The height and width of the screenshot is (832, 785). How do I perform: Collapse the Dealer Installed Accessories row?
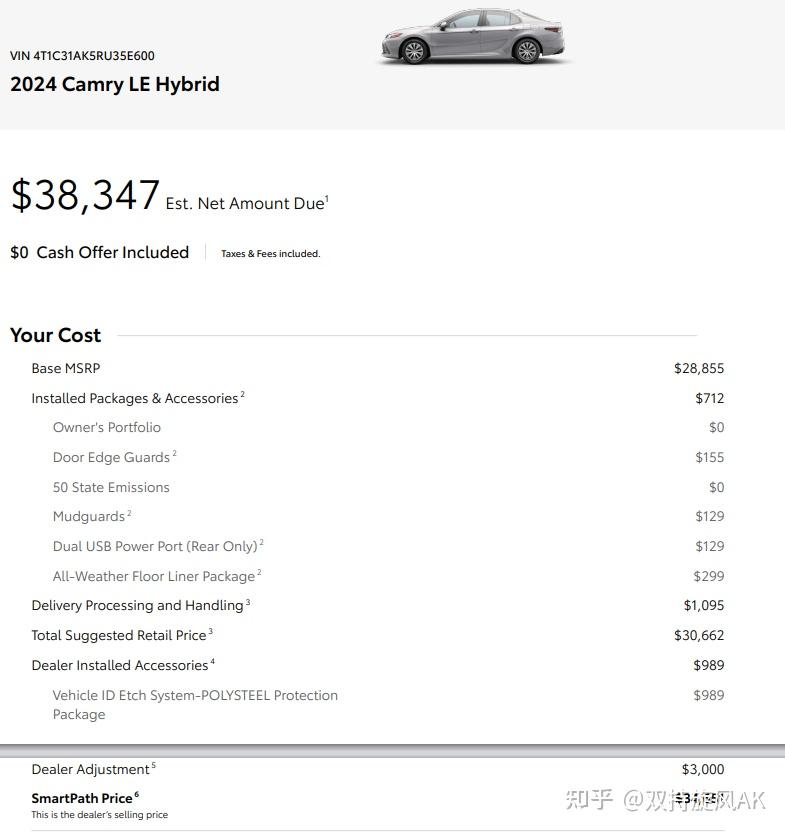click(x=377, y=665)
